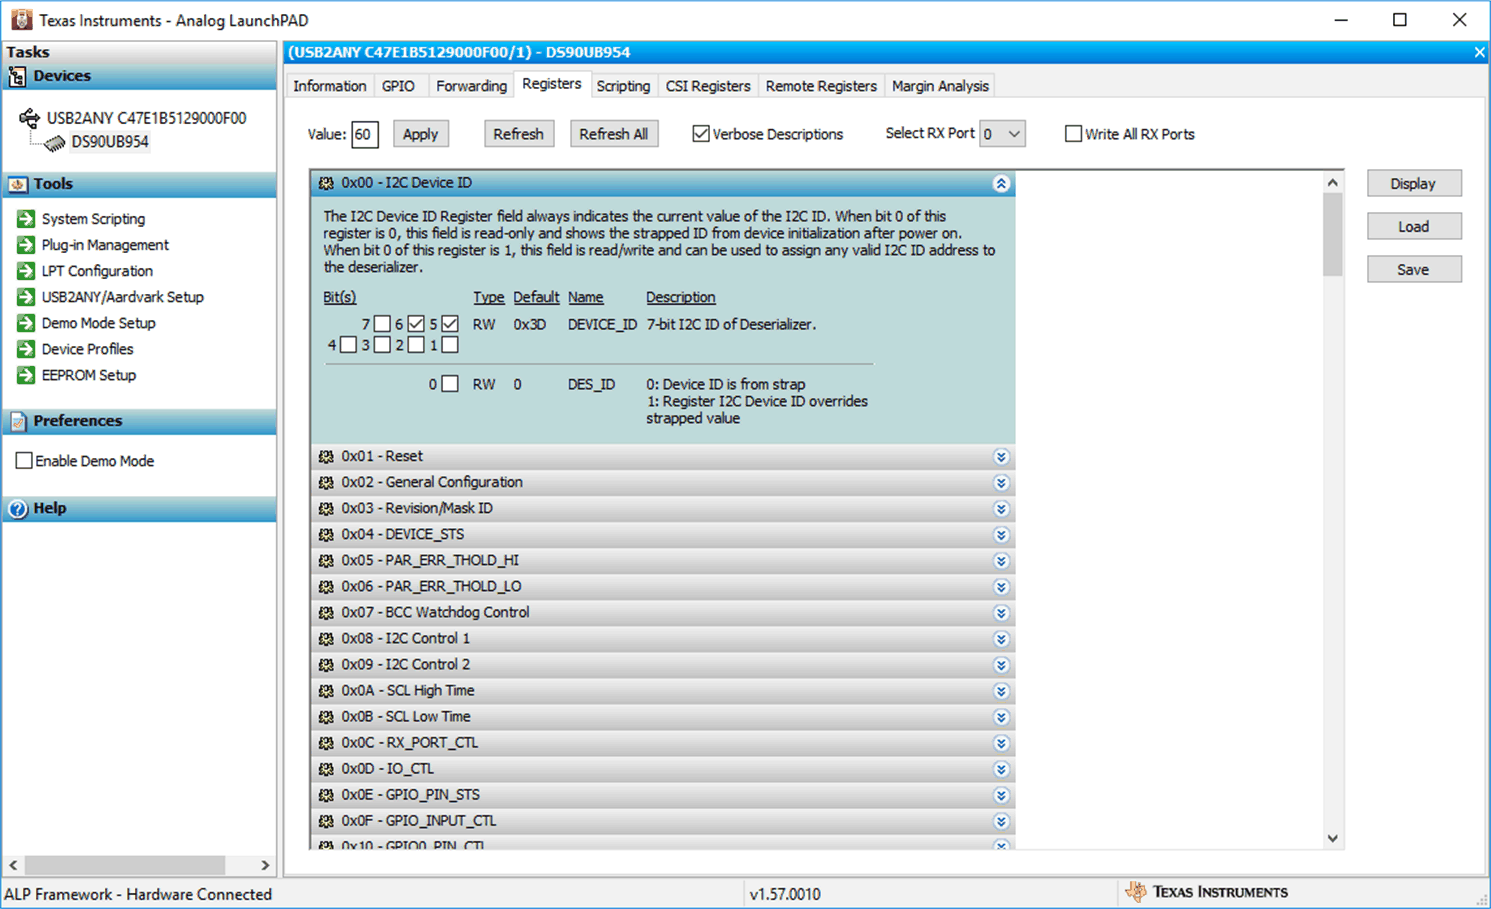Viewport: 1491px width, 909px height.
Task: Click register icon for 0x07 BCC Watchdog Control
Action: [326, 612]
